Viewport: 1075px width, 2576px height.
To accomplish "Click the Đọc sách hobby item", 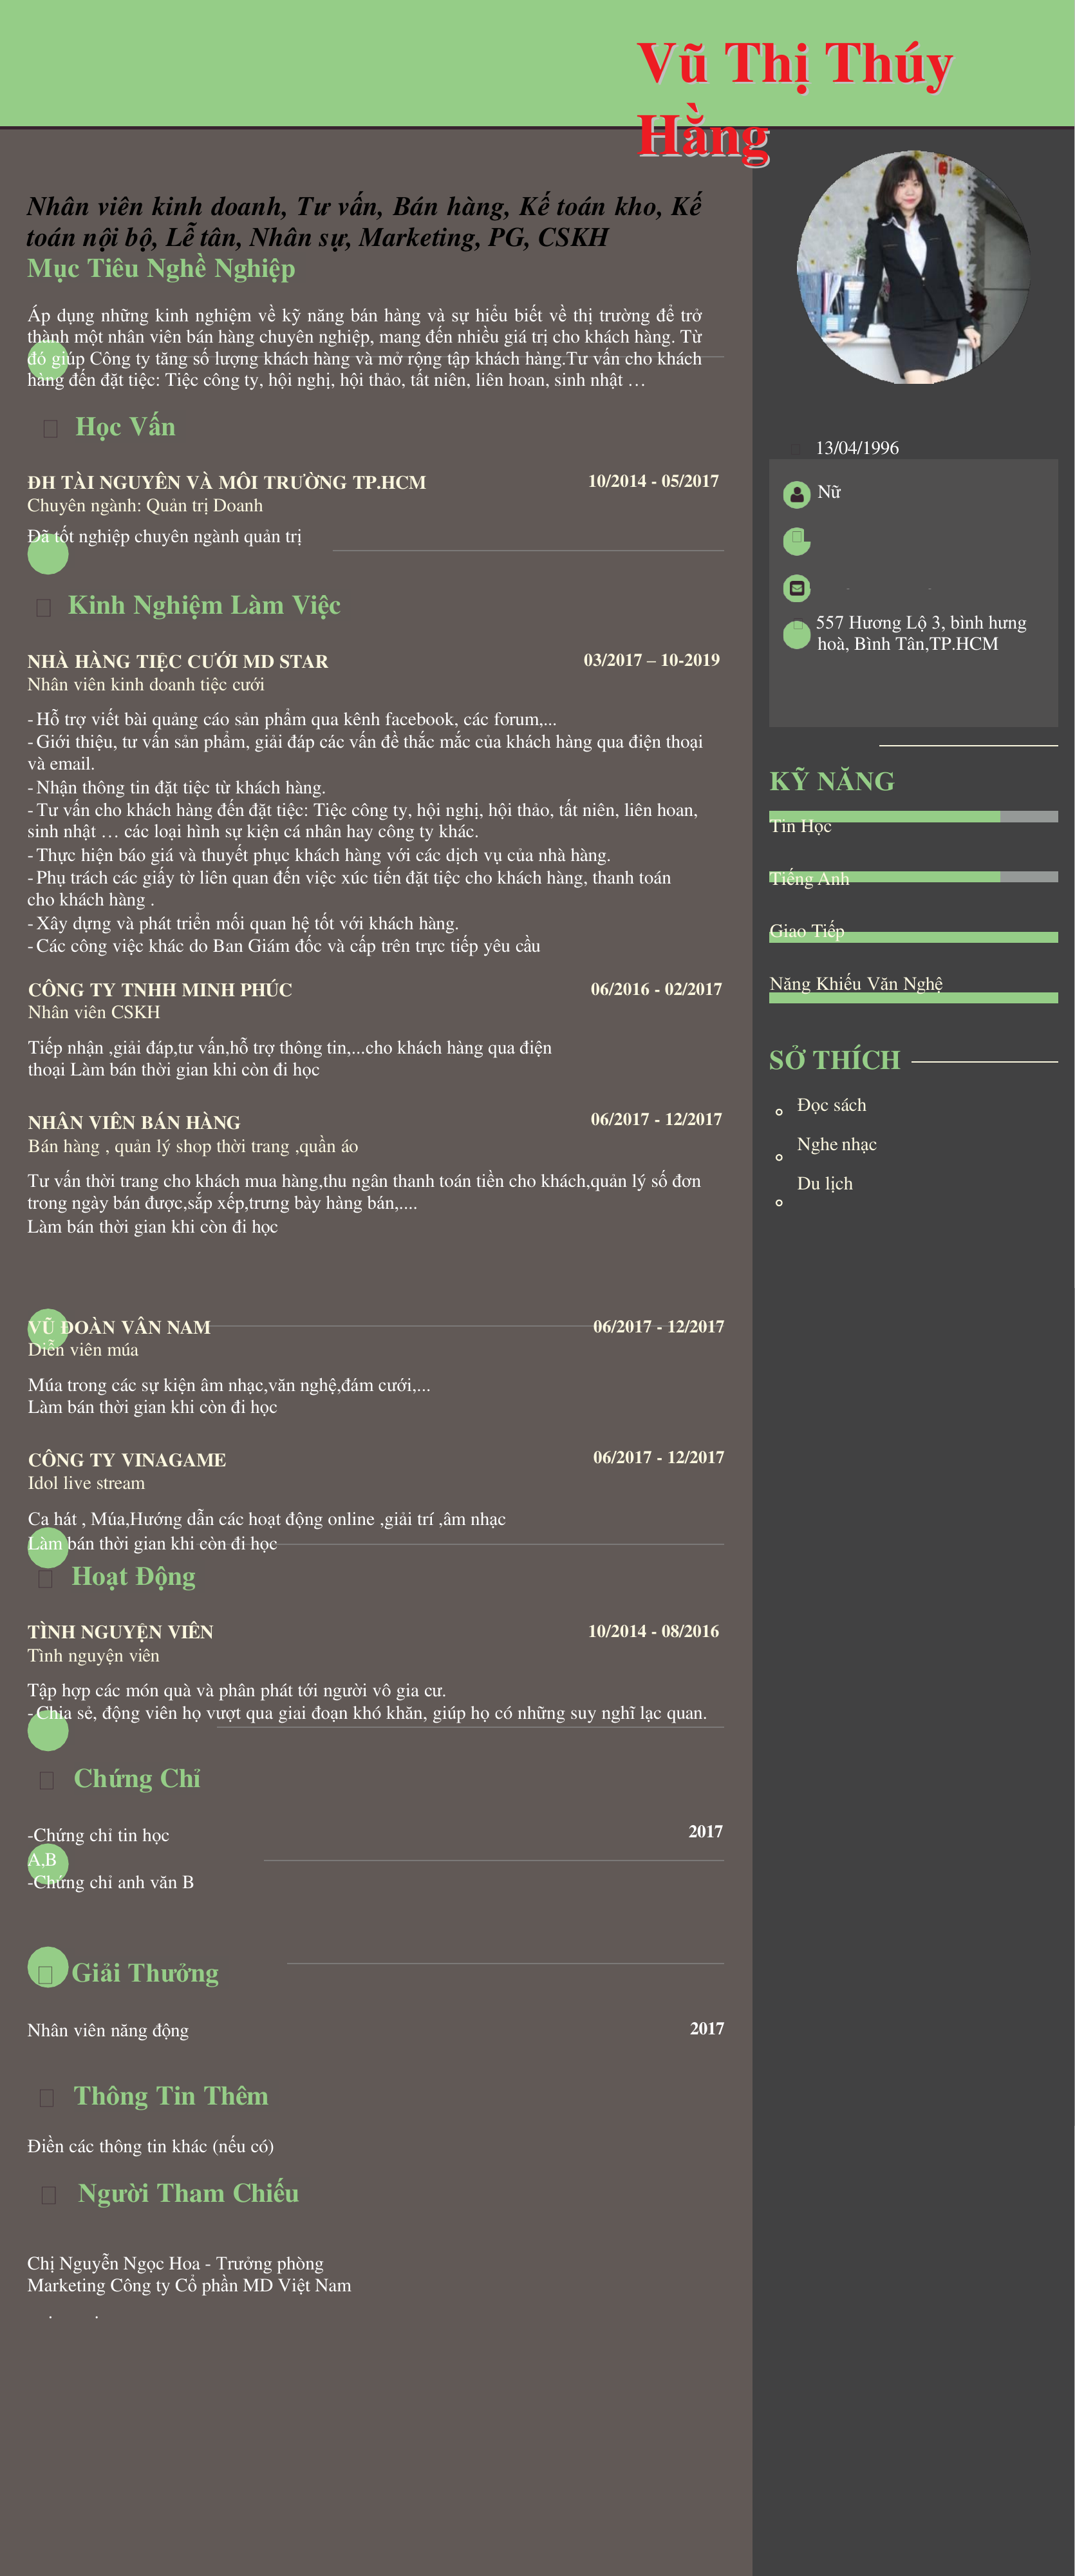I will [831, 1105].
